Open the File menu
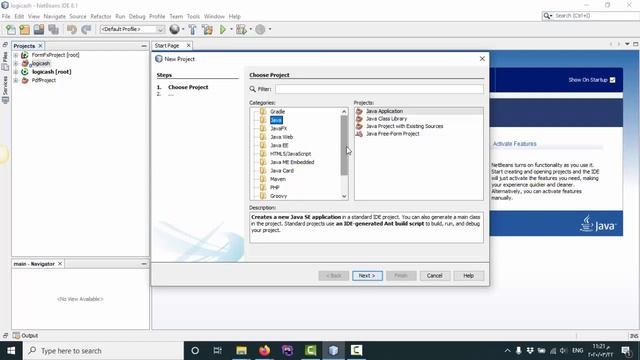The width and height of the screenshot is (640, 360). [x=6, y=16]
